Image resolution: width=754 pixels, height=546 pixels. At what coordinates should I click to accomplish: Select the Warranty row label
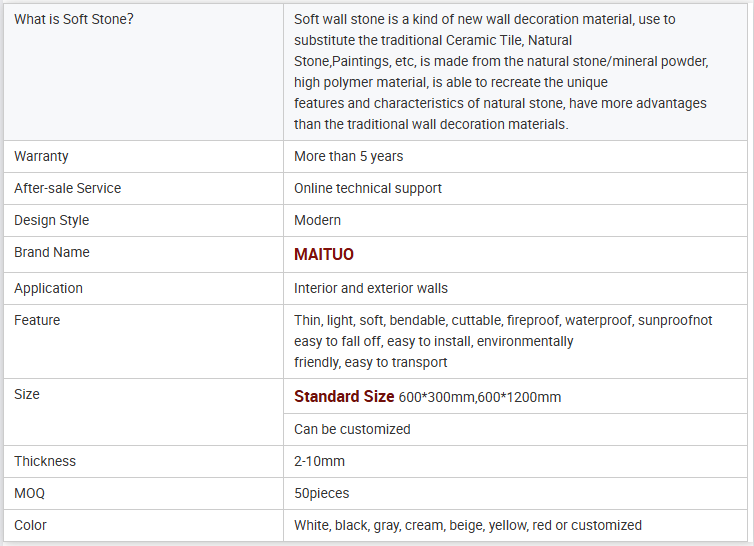41,156
